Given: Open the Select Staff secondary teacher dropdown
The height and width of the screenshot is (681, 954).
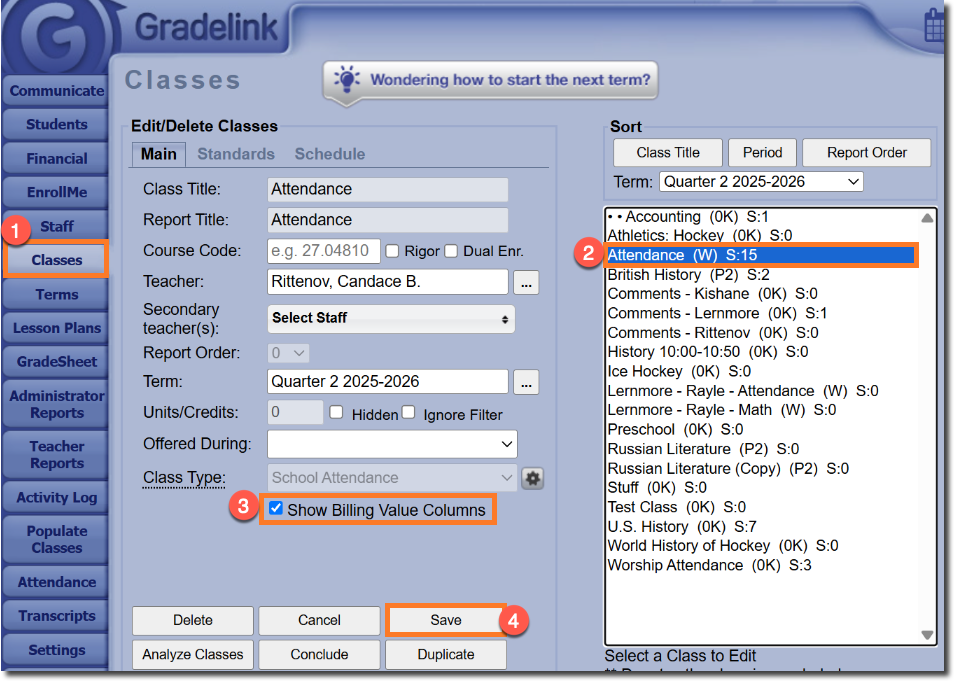Looking at the screenshot, I should pyautogui.click(x=391, y=319).
